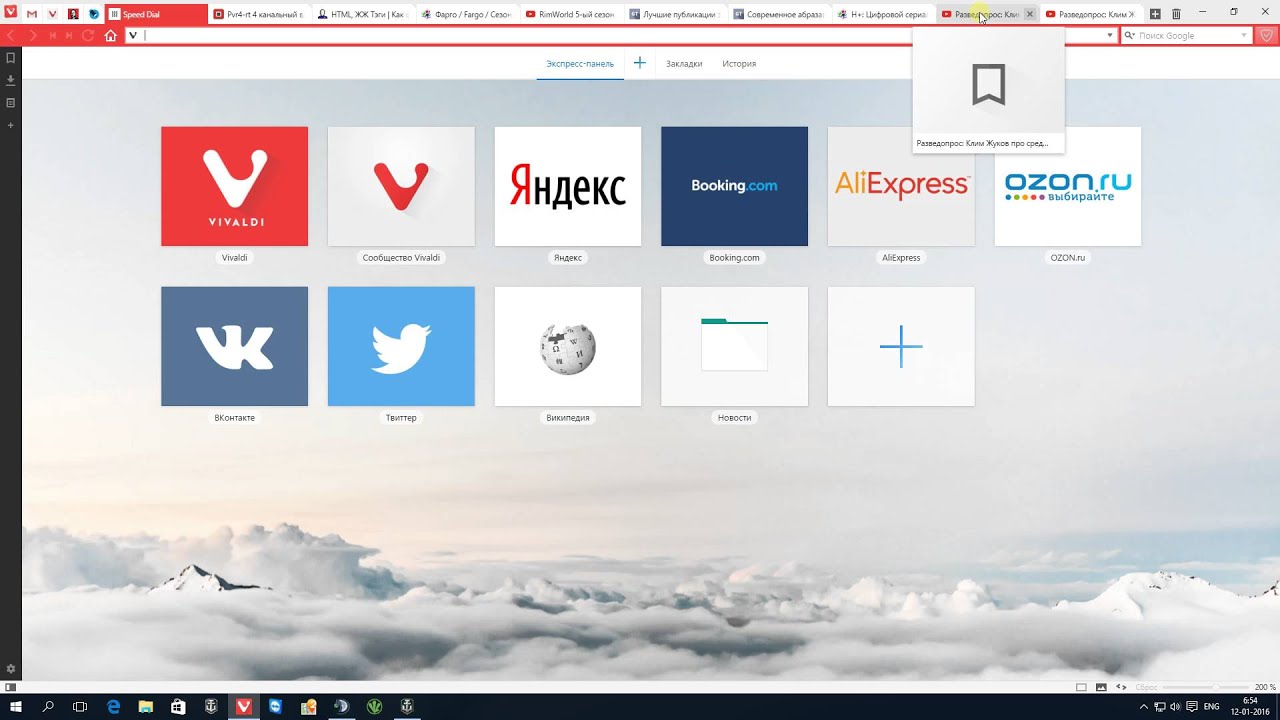1280x720 pixels.
Task: Add a new speed dial group
Action: (x=640, y=63)
